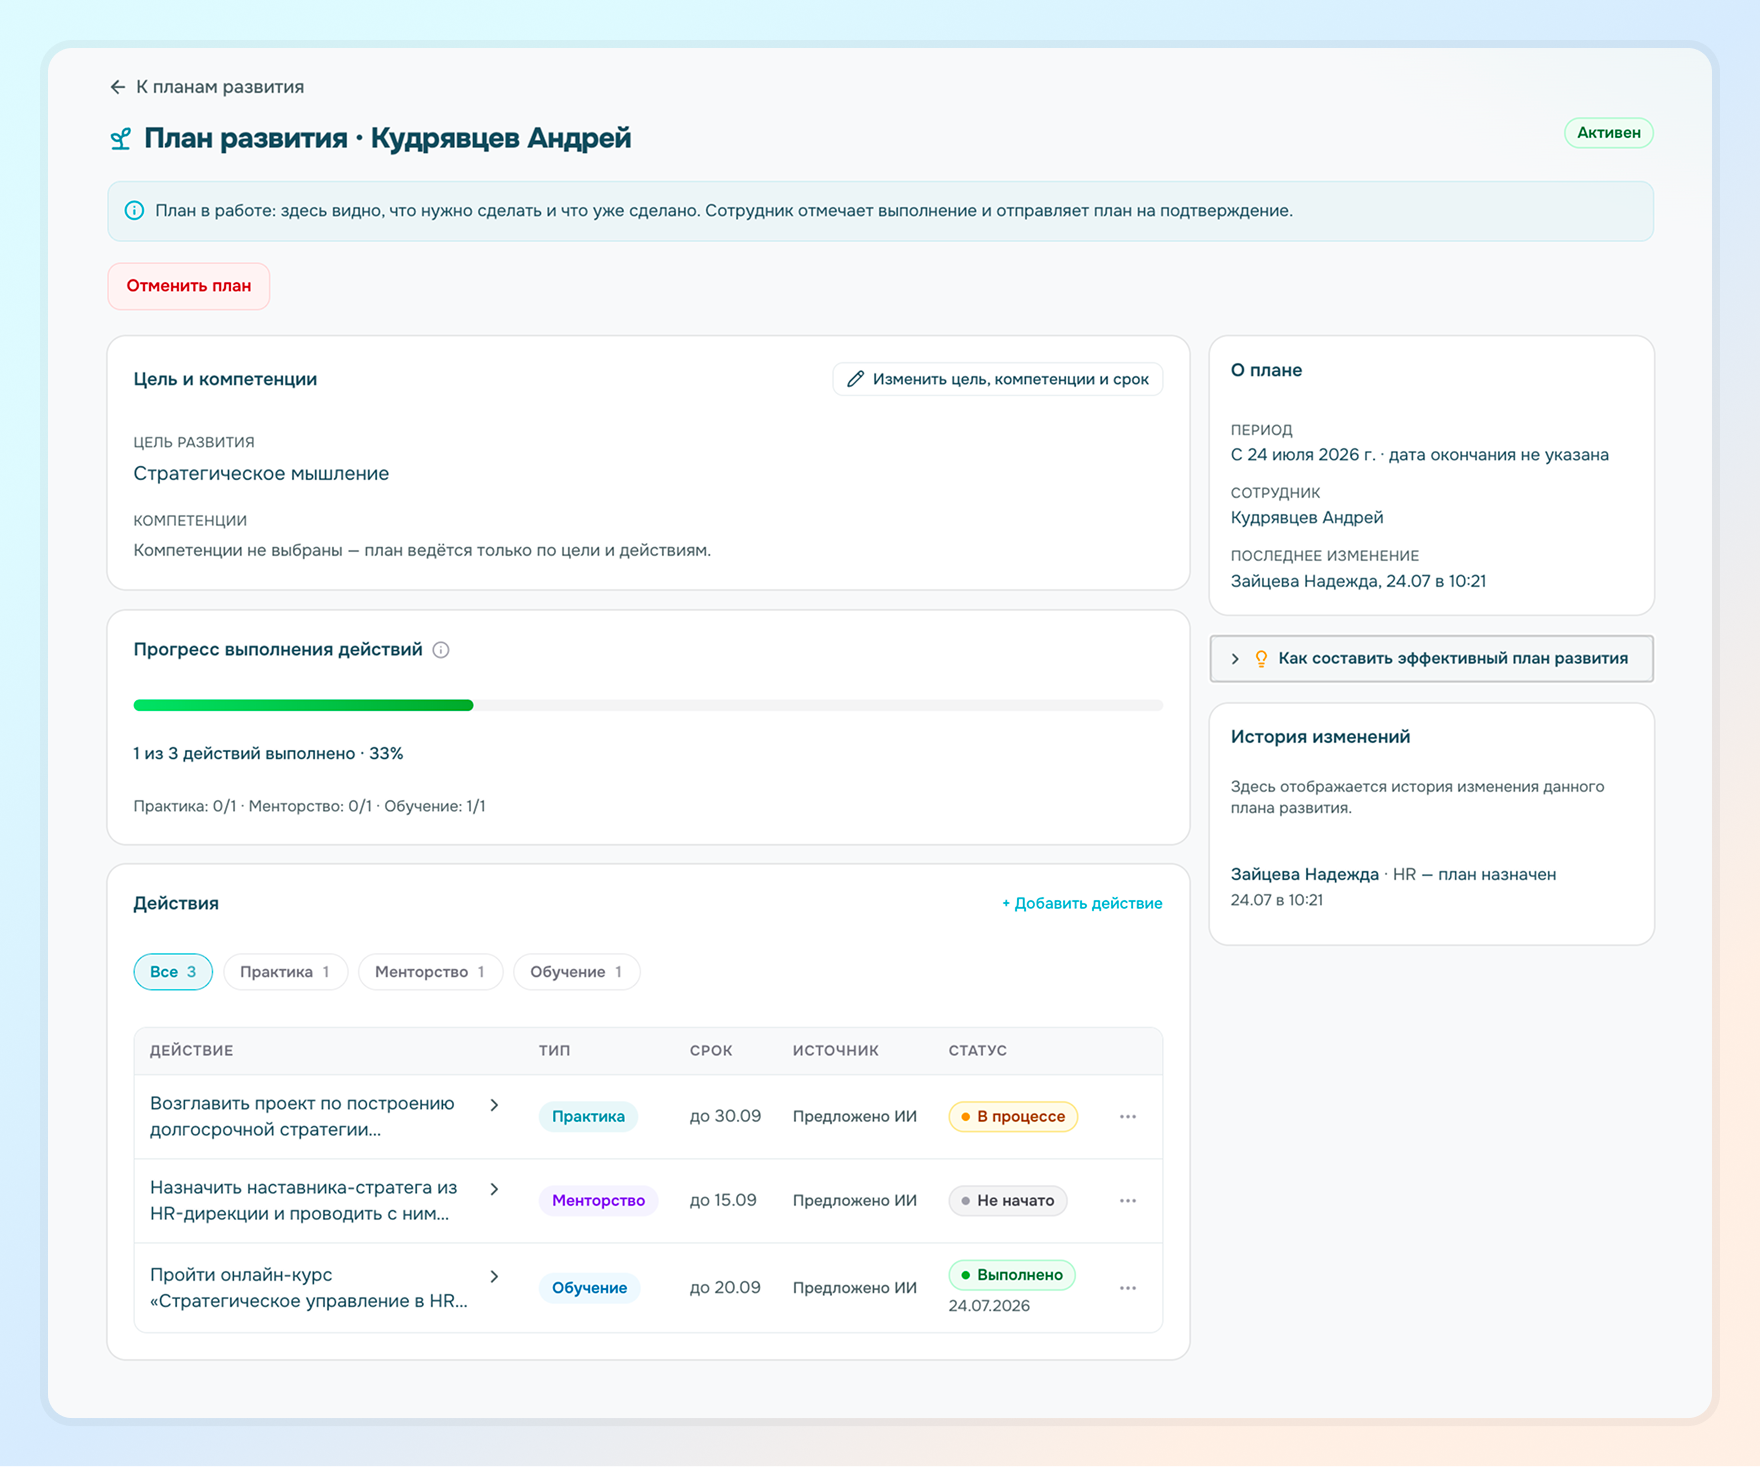
Task: Open more options for the Обучение action row
Action: (1128, 1288)
